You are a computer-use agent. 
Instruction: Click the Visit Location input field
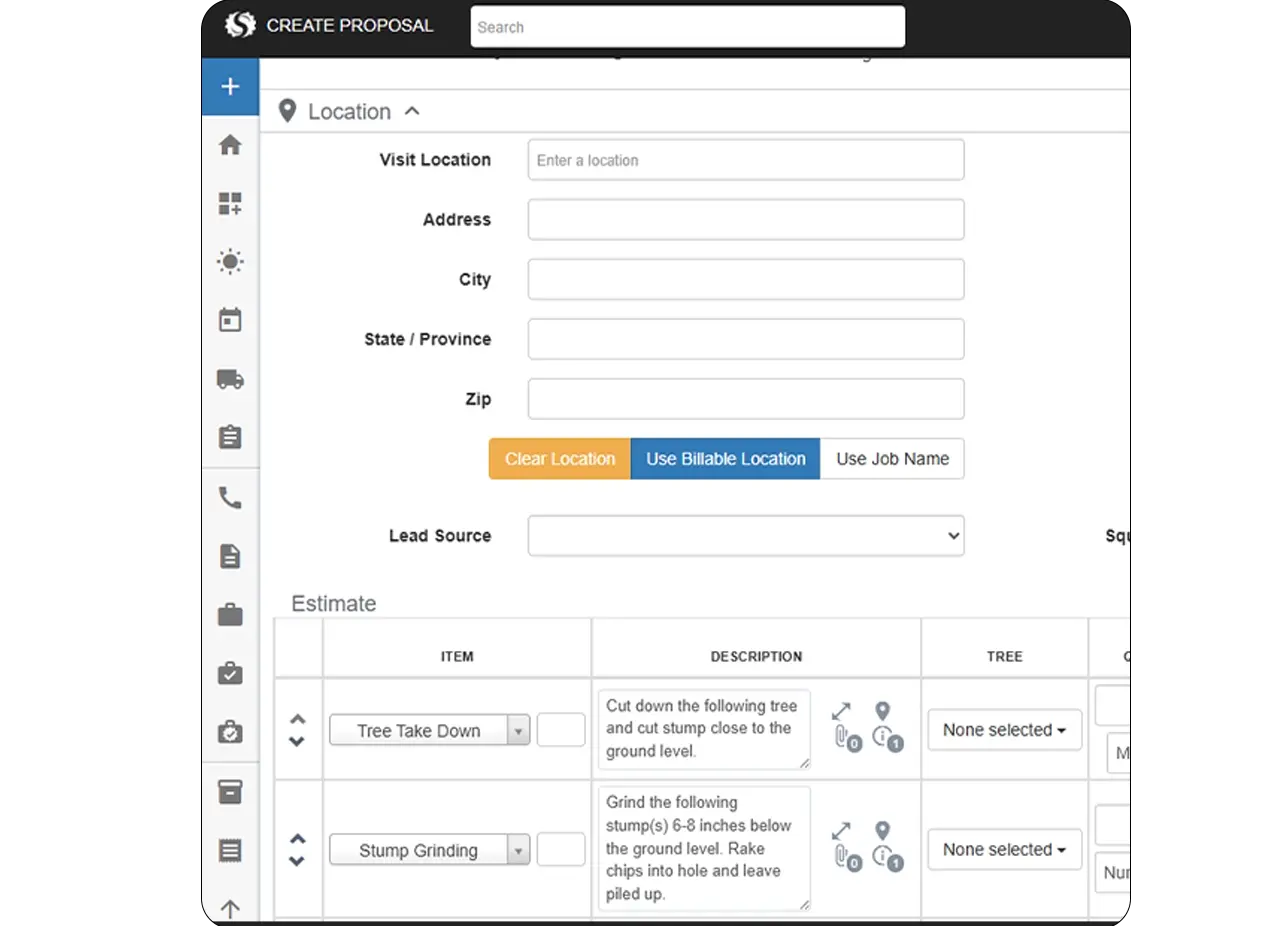click(745, 160)
